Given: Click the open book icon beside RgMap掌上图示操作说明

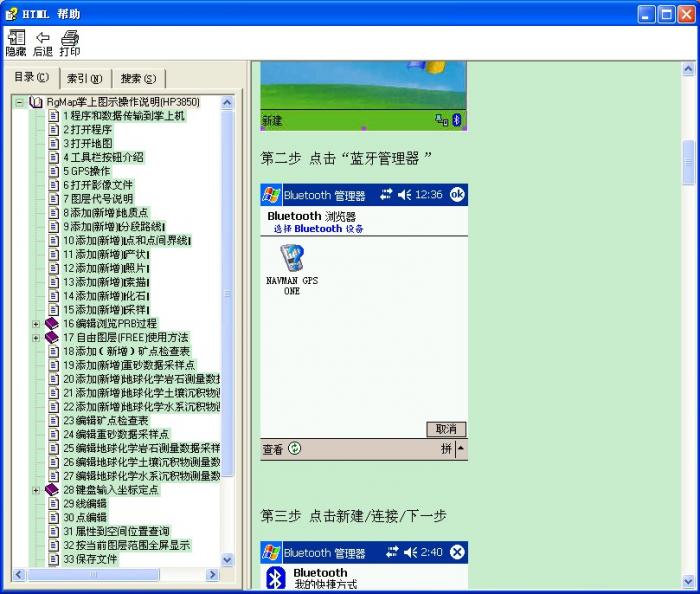Looking at the screenshot, I should point(36,102).
